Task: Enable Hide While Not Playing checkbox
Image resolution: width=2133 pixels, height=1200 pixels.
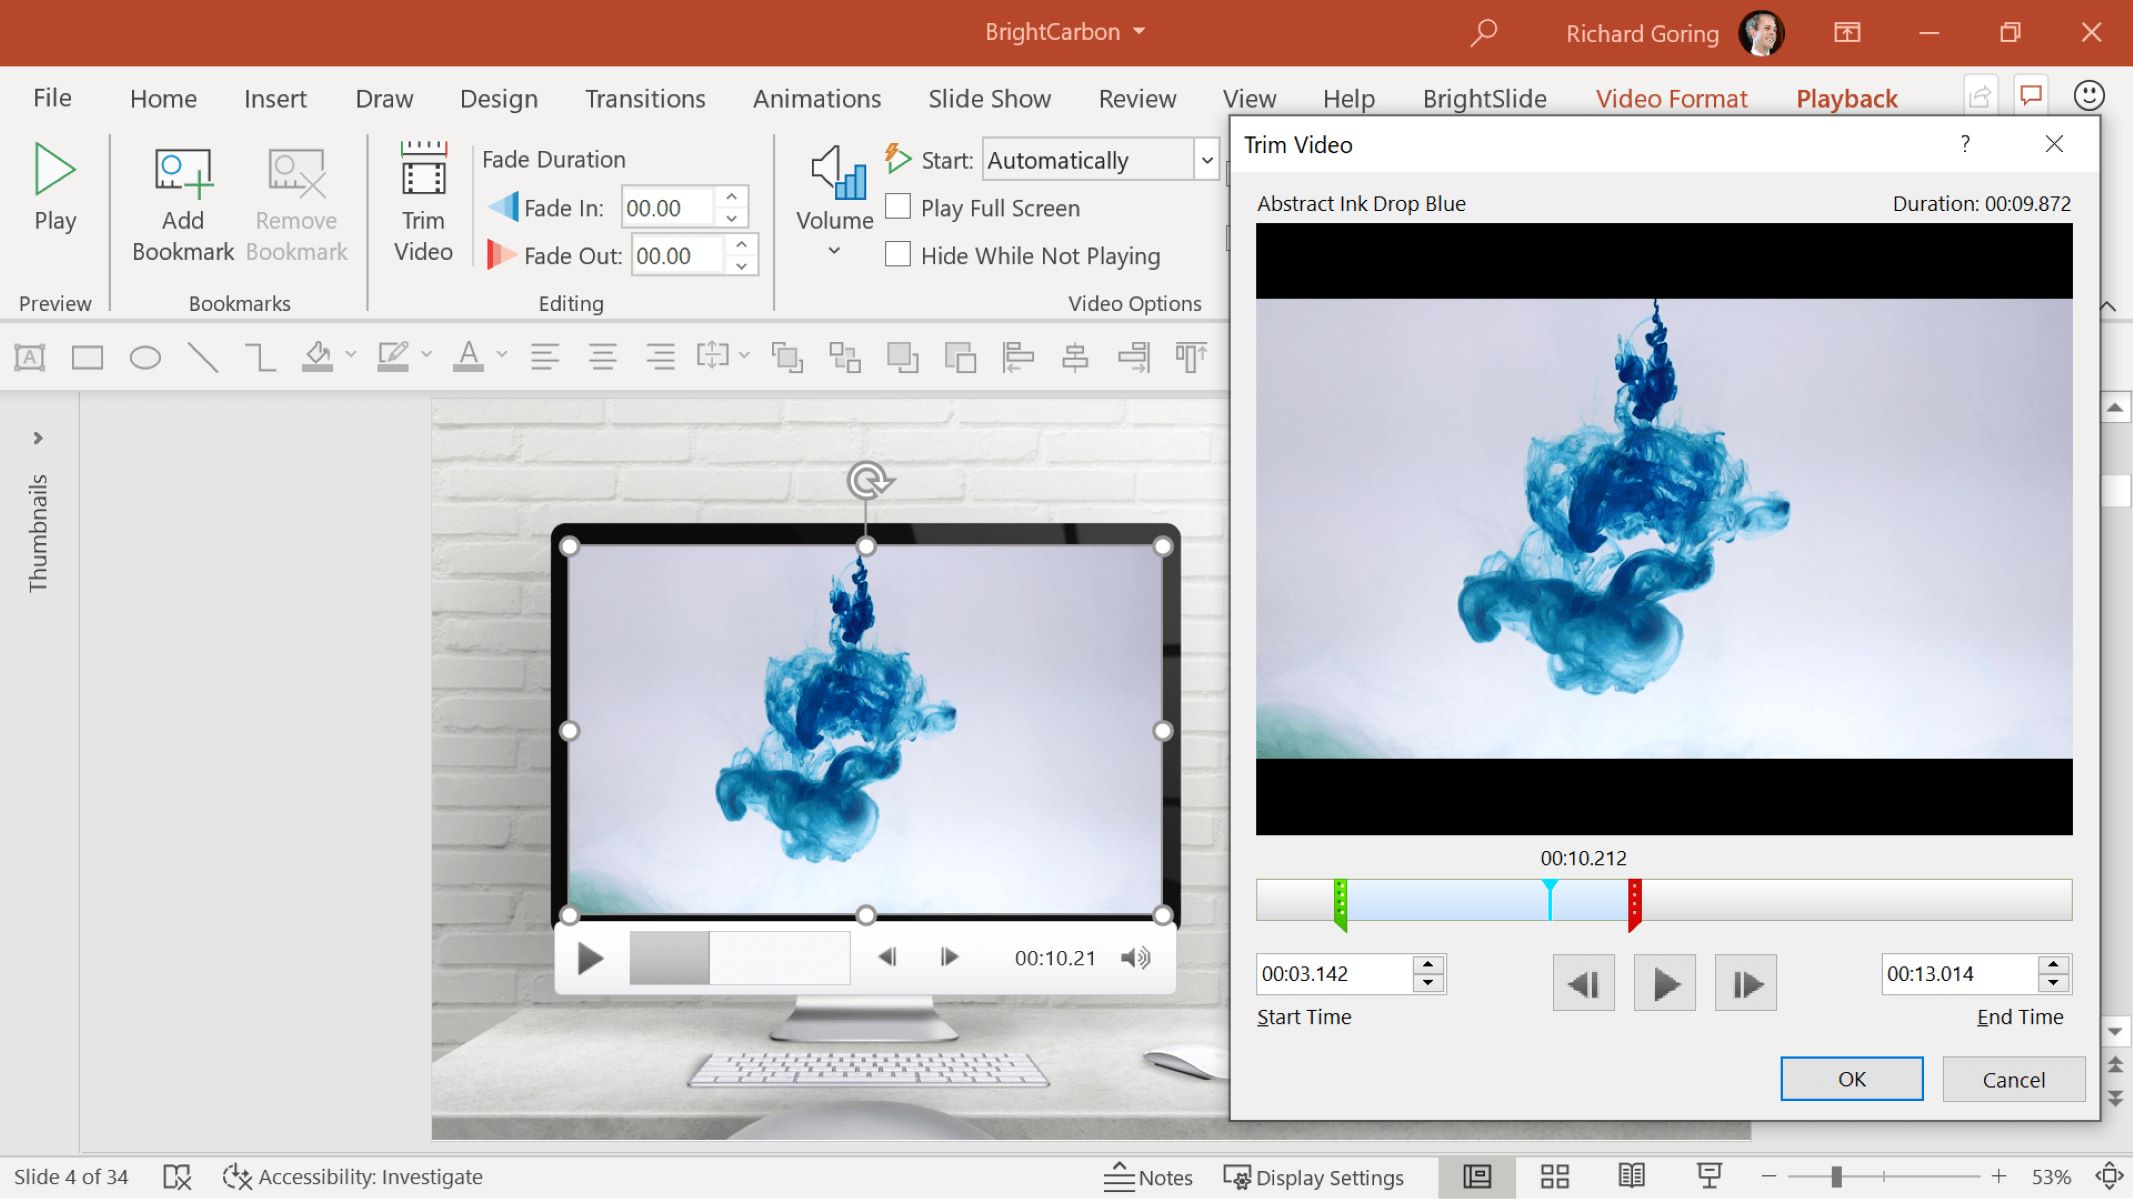Action: [898, 253]
